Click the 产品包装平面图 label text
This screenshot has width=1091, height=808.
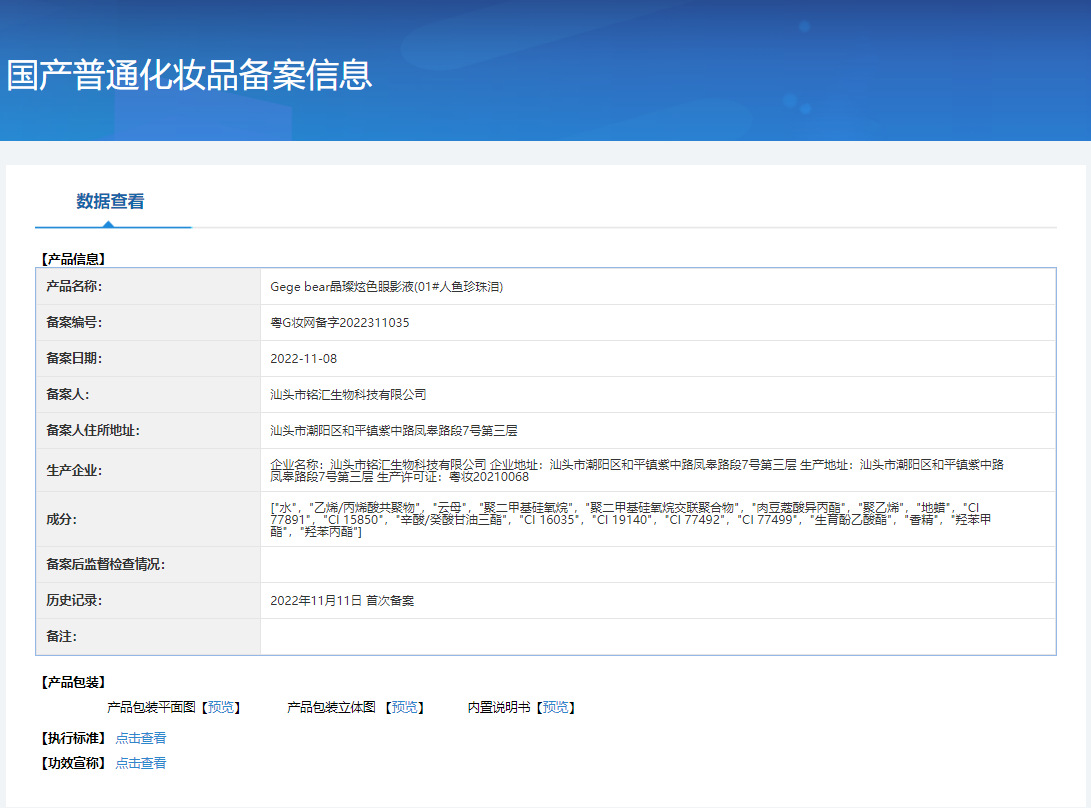(x=151, y=707)
